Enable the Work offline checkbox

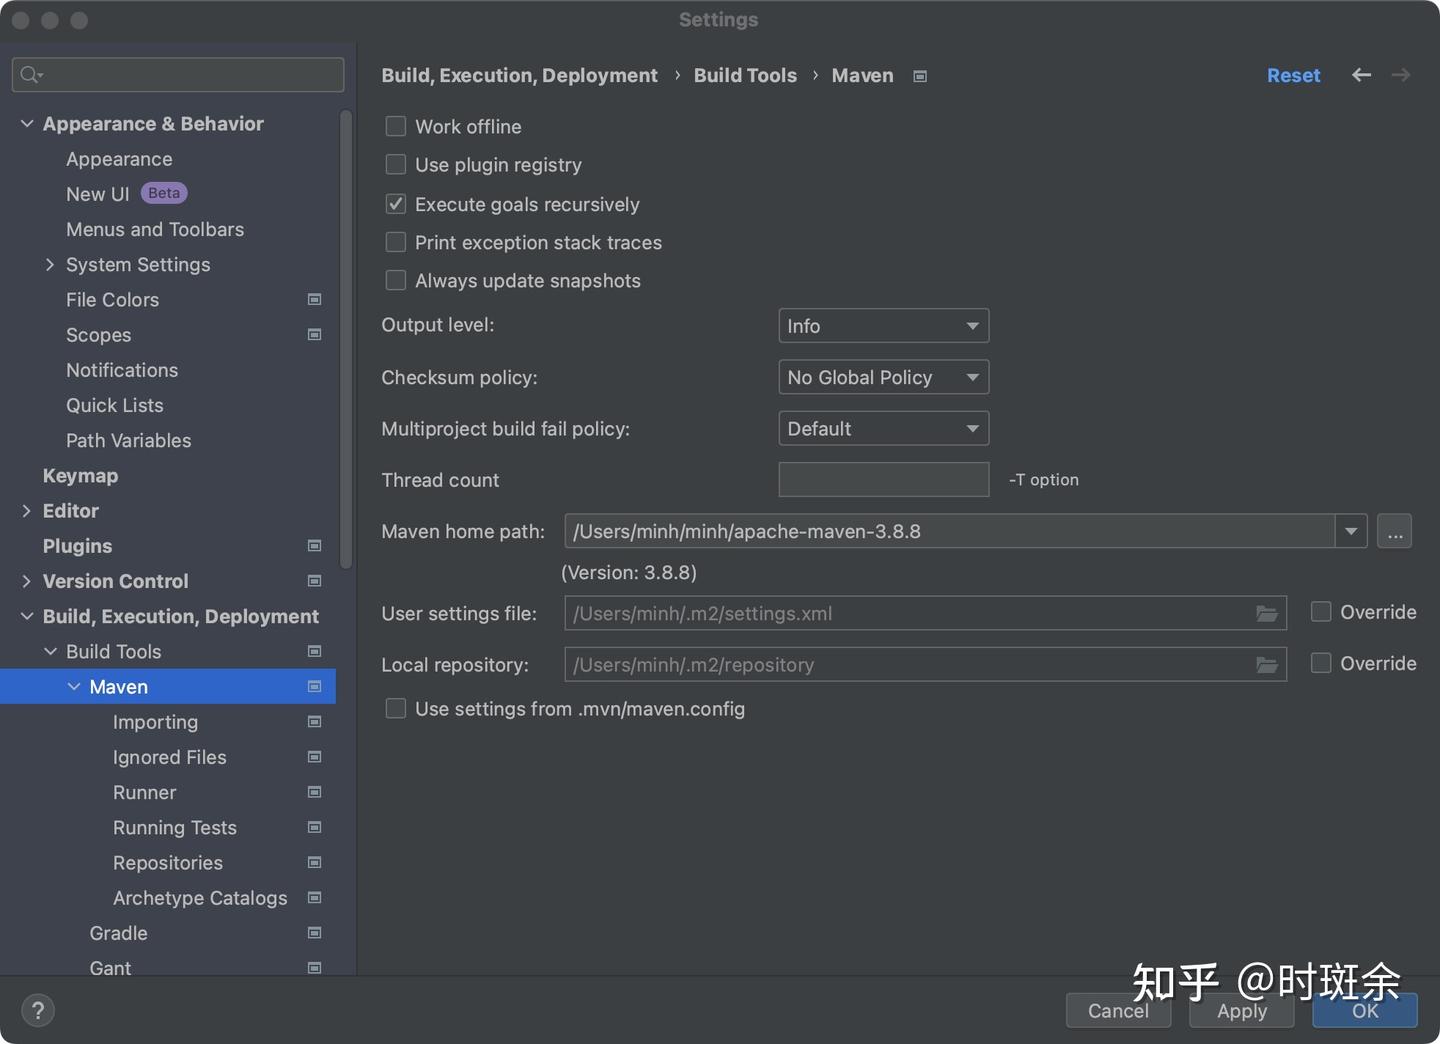pyautogui.click(x=396, y=126)
